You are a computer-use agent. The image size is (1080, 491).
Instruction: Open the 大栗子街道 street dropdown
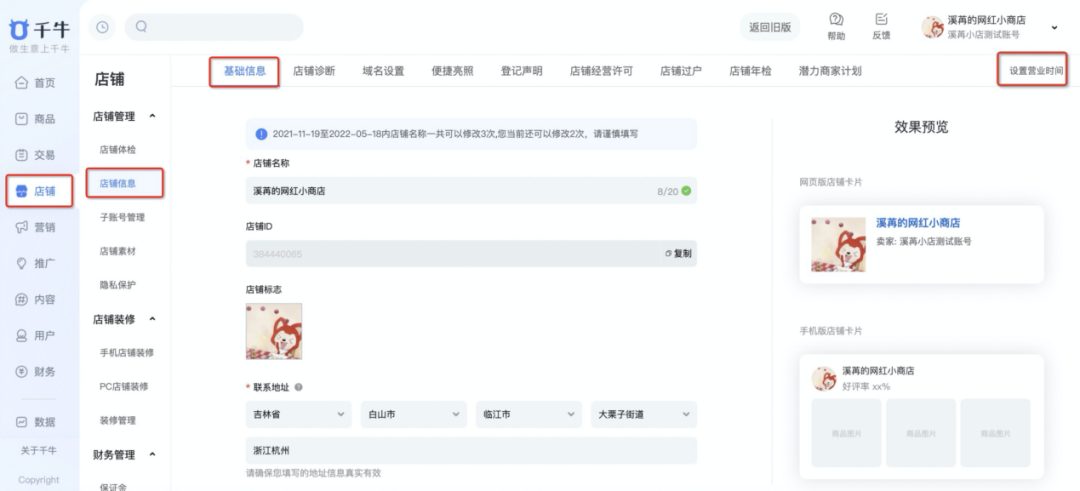[643, 415]
